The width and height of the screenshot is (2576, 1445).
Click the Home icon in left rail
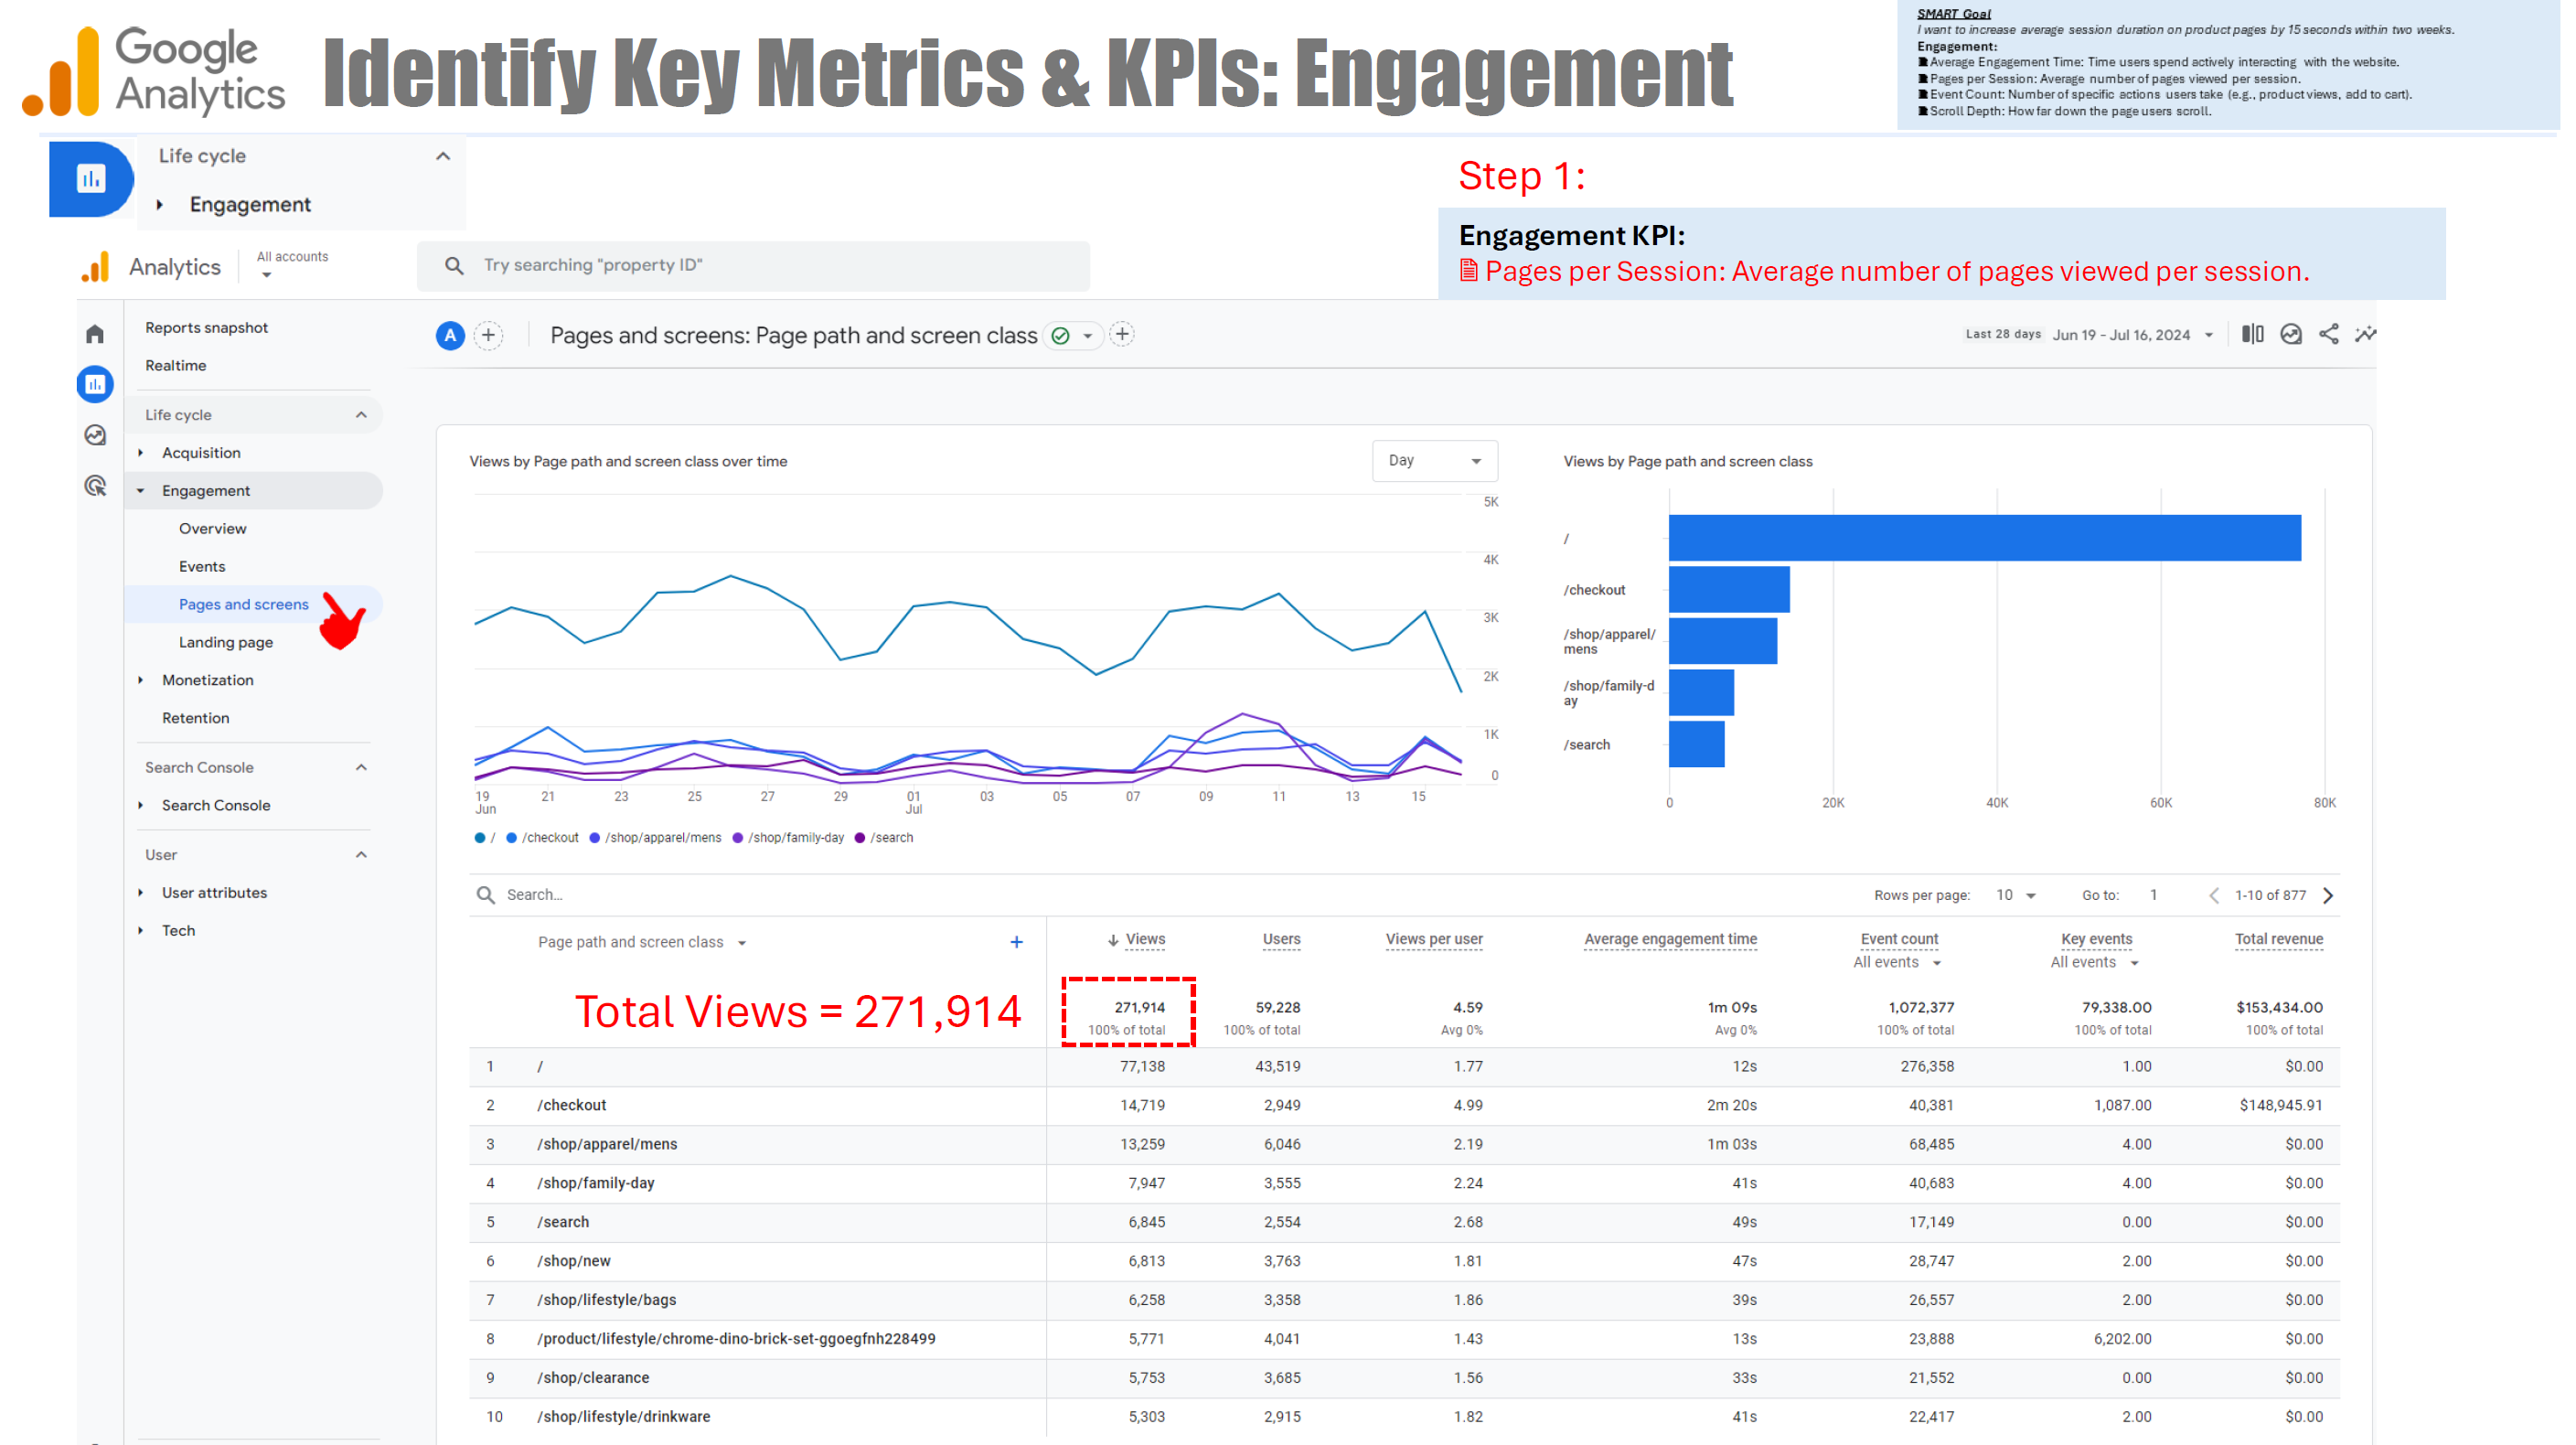95,334
